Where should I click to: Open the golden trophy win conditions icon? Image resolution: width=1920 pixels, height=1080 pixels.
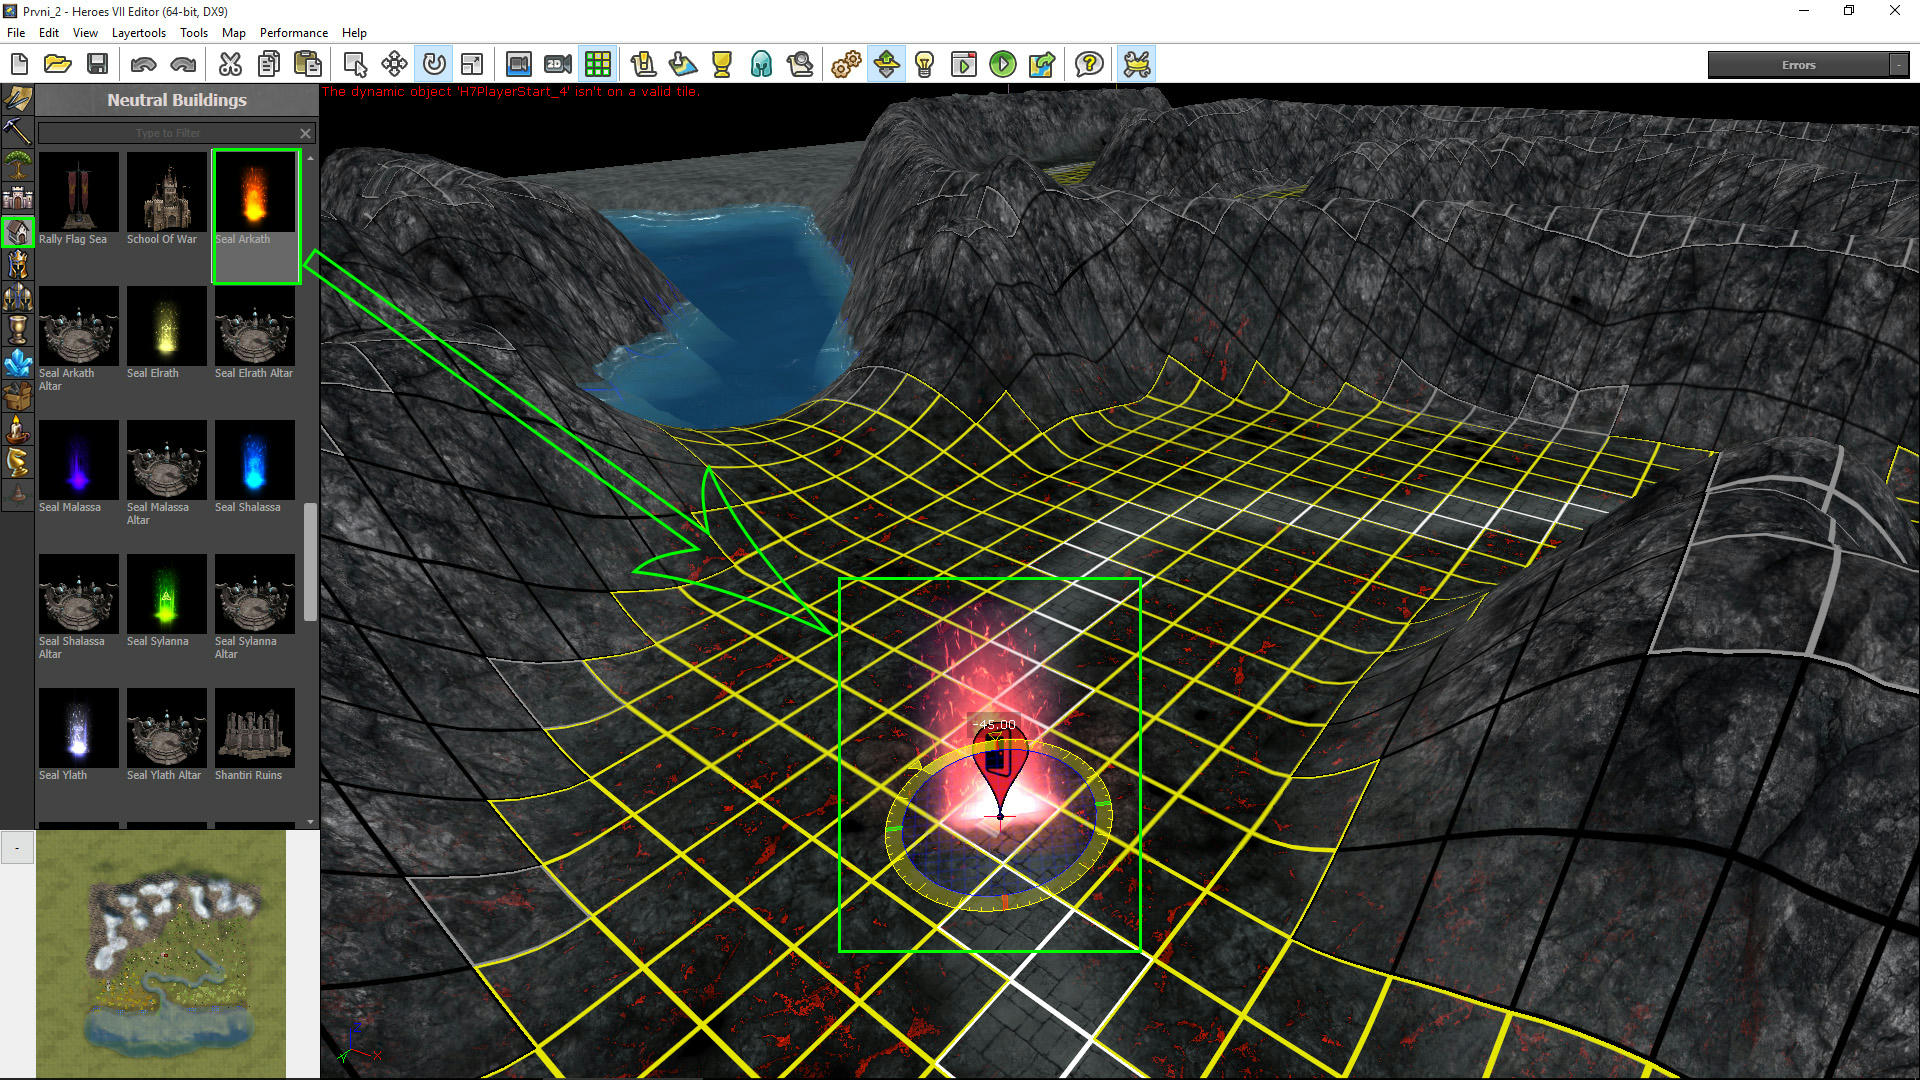pos(722,65)
